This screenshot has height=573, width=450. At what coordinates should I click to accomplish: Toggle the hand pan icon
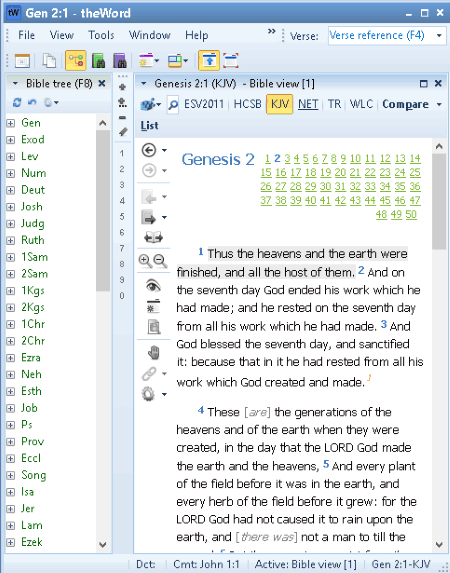coord(154,353)
